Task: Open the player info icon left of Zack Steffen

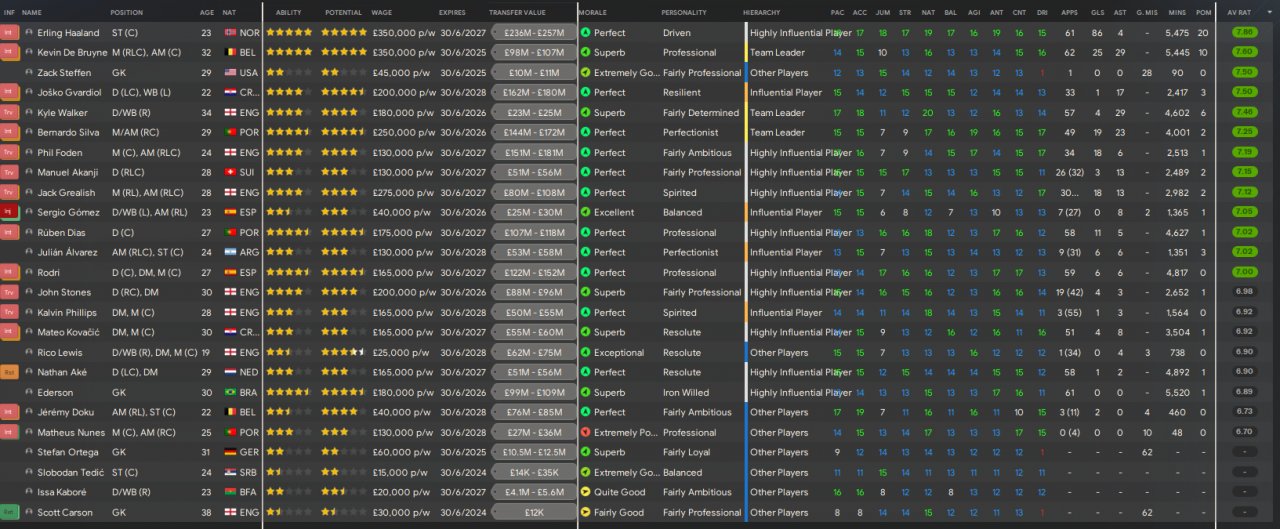Action: pos(28,73)
